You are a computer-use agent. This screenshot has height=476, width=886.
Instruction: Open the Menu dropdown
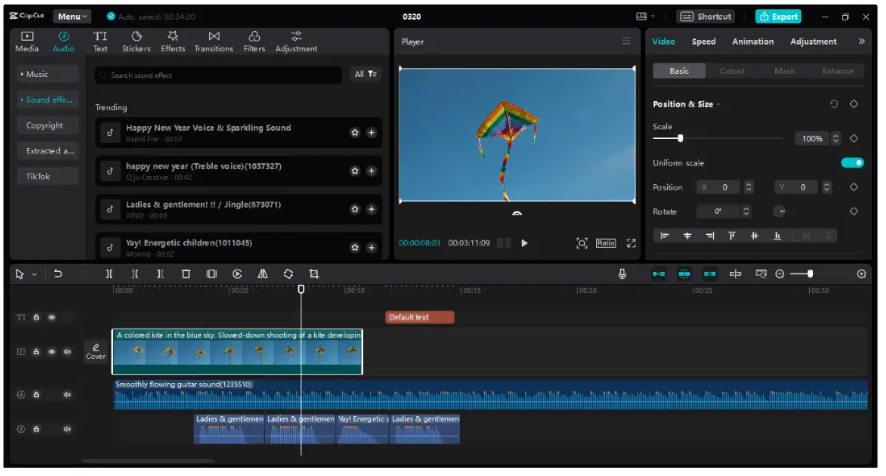[72, 16]
